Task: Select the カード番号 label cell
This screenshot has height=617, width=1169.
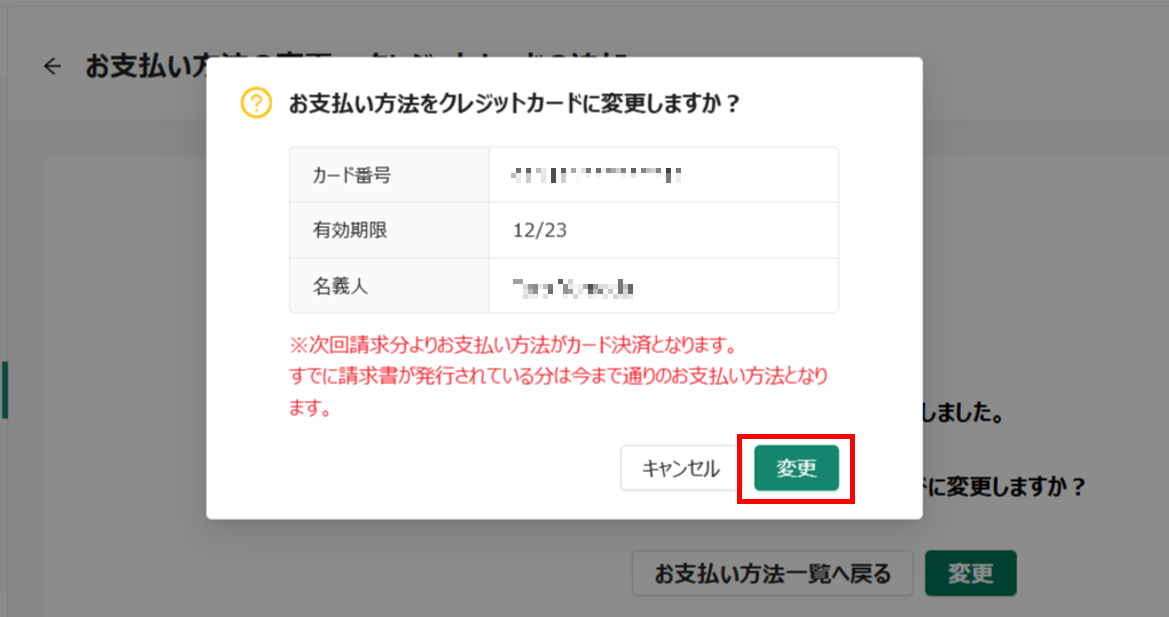Action: tap(389, 174)
